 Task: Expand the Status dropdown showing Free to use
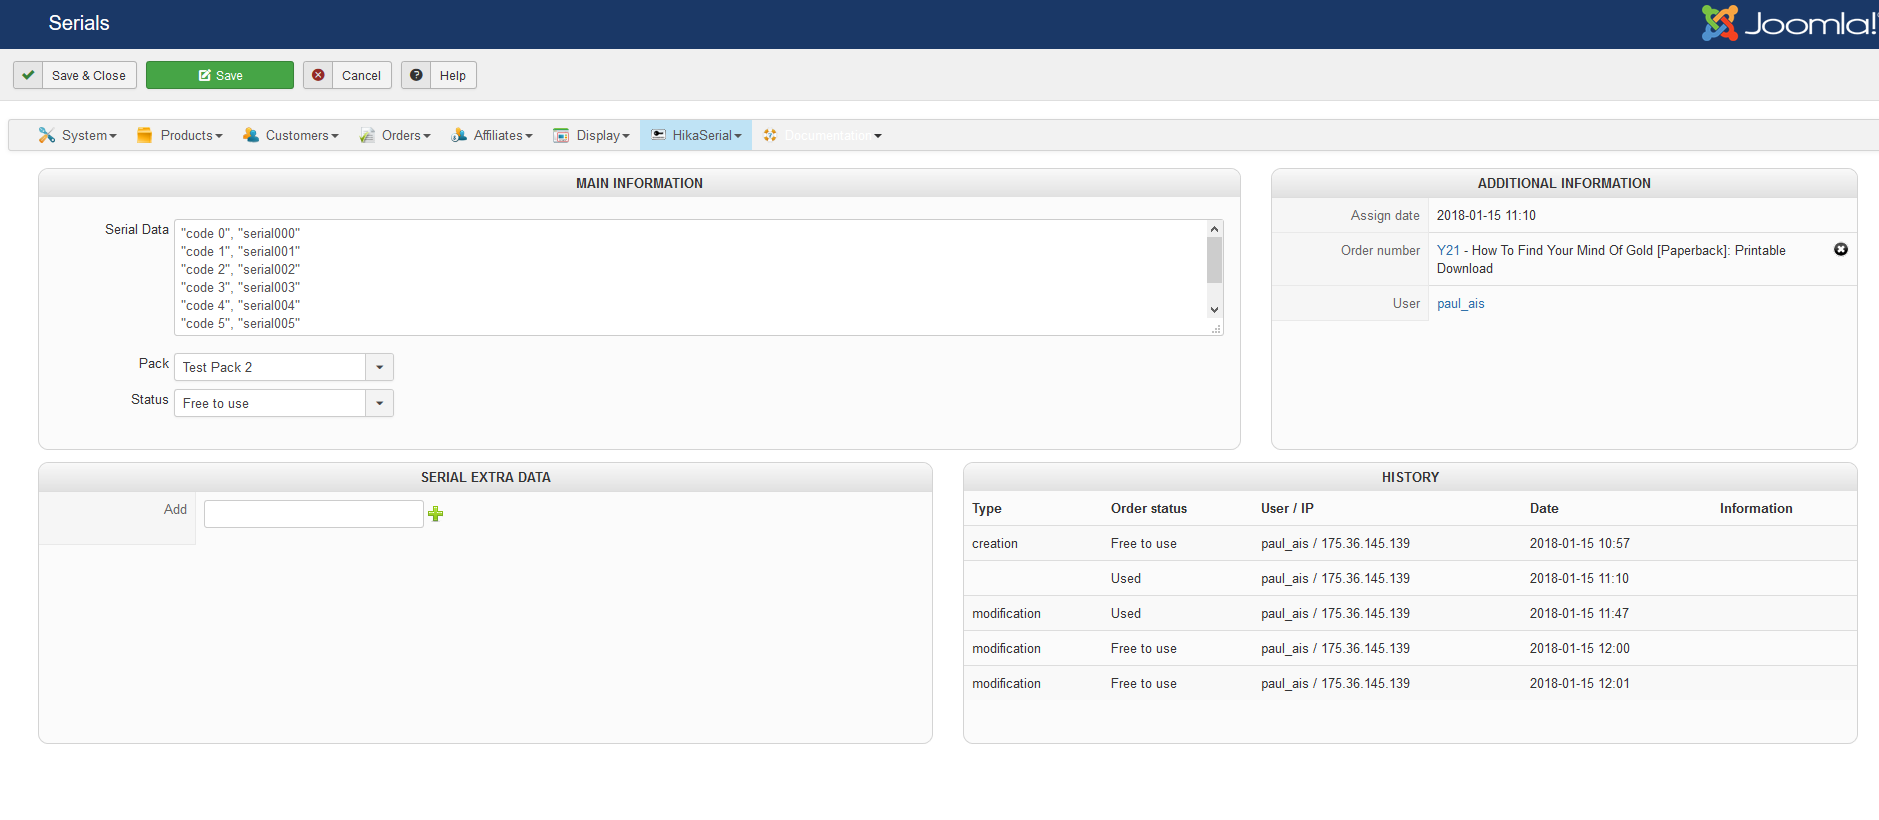pyautogui.click(x=284, y=403)
